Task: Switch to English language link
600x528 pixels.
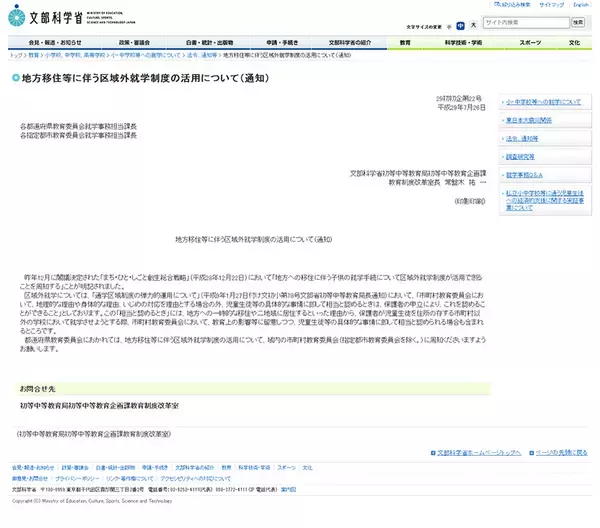Action: click(x=582, y=5)
